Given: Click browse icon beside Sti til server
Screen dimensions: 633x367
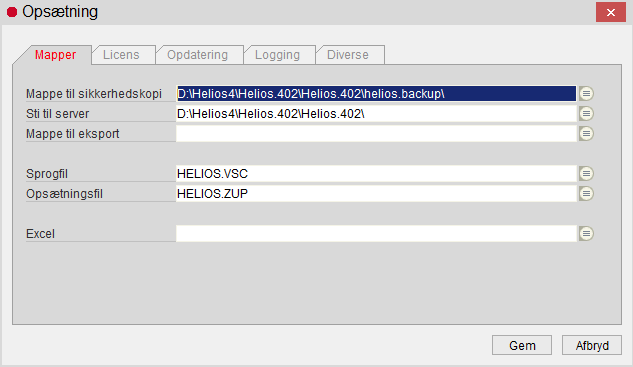Looking at the screenshot, I should 586,114.
